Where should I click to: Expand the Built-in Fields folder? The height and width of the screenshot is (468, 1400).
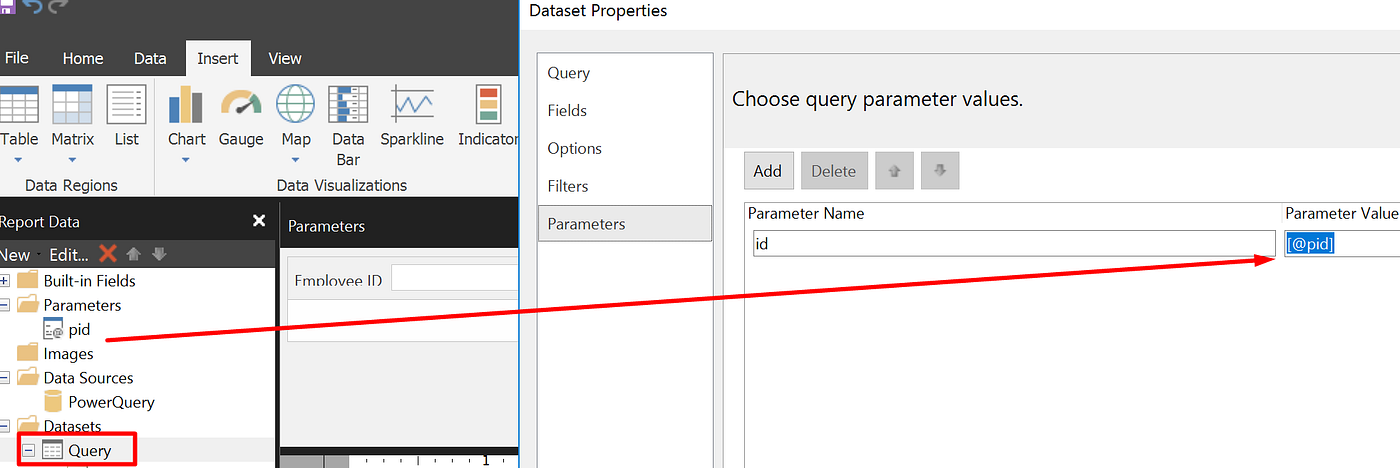(4, 281)
